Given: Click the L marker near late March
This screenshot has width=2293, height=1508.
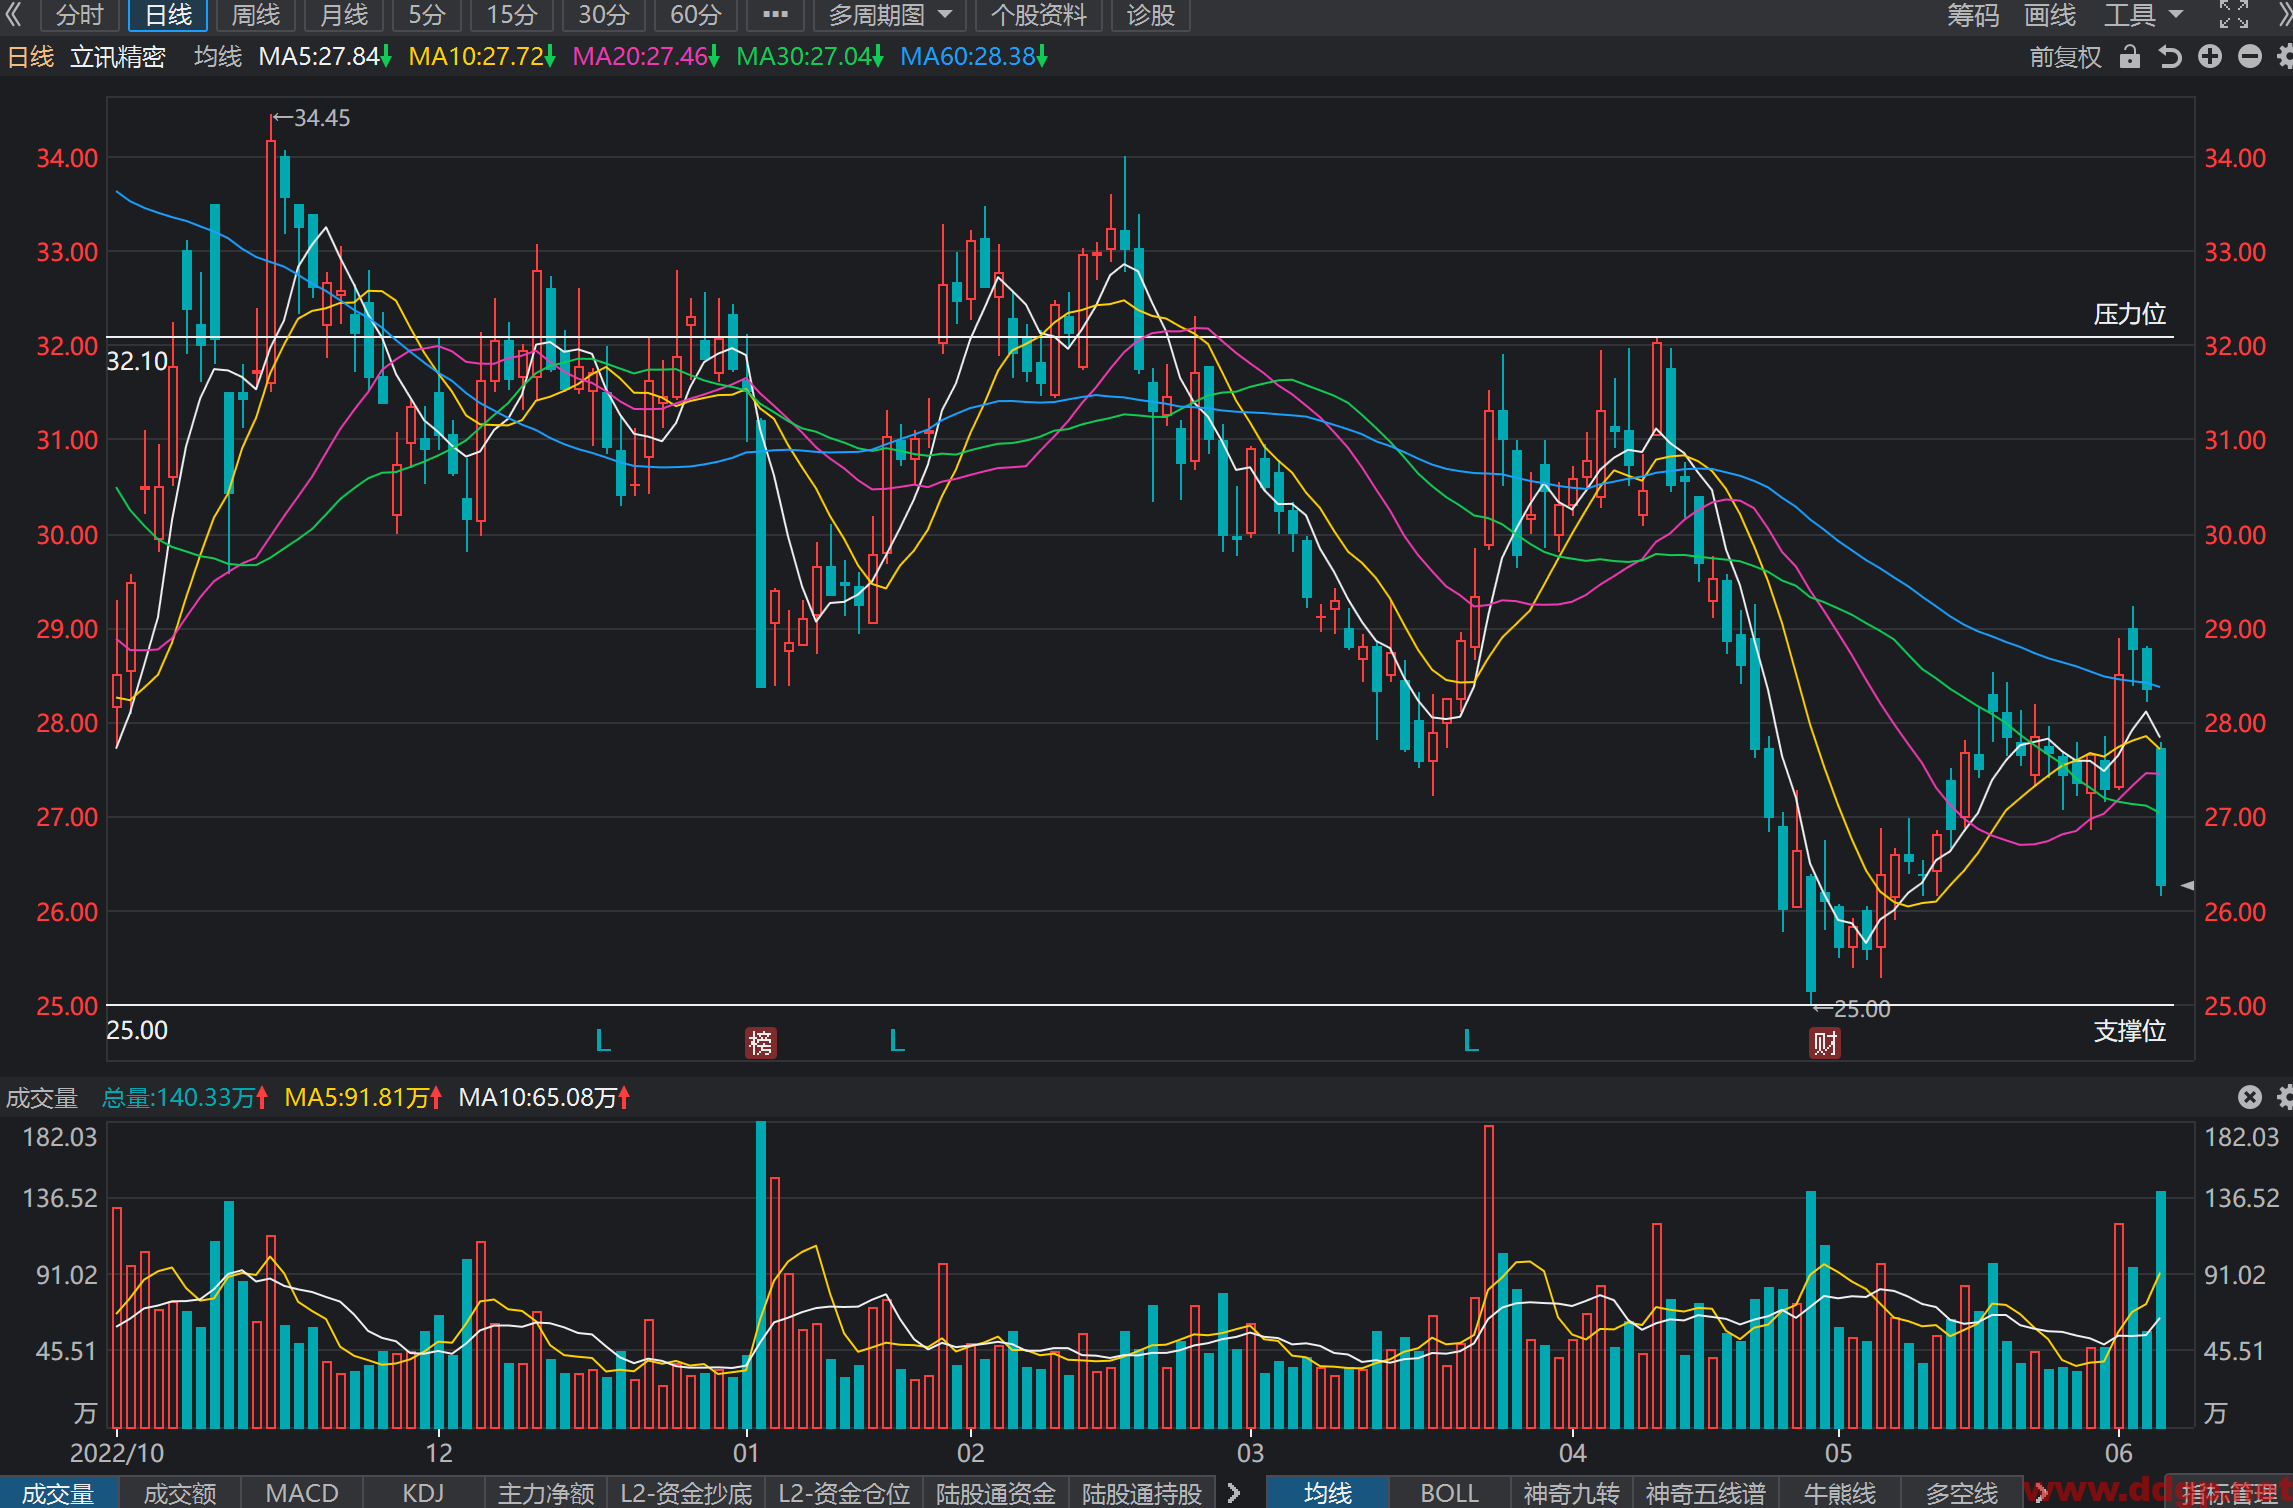Looking at the screenshot, I should point(1471,1041).
